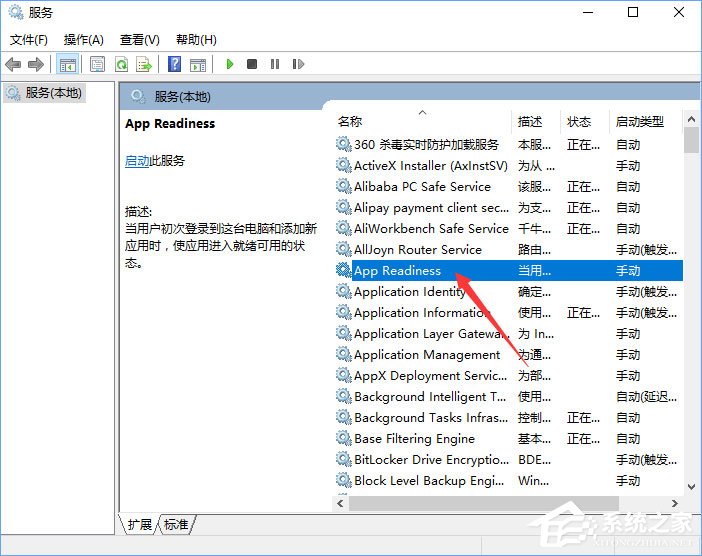Click gear icon of ActiveX Installer row
This screenshot has width=702, height=556.
pos(344,165)
